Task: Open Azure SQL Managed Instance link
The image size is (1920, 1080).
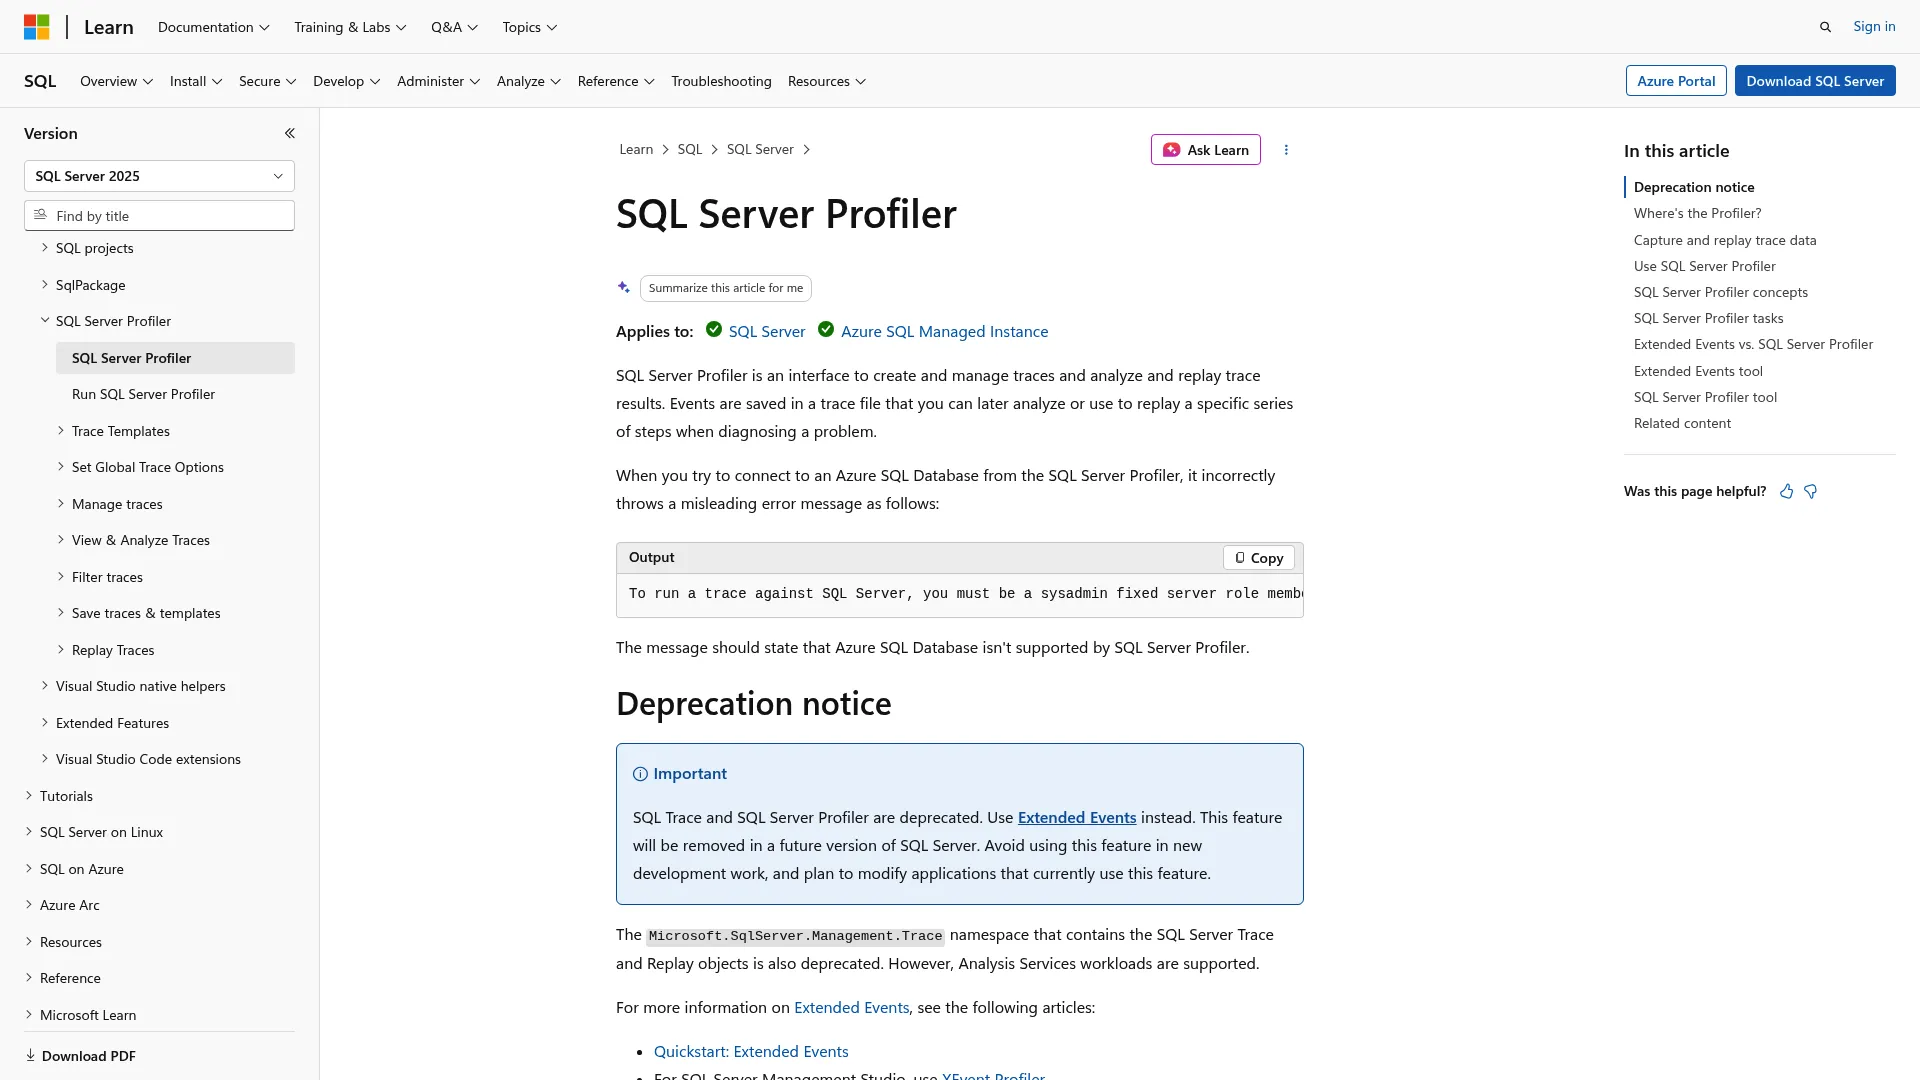Action: point(944,331)
